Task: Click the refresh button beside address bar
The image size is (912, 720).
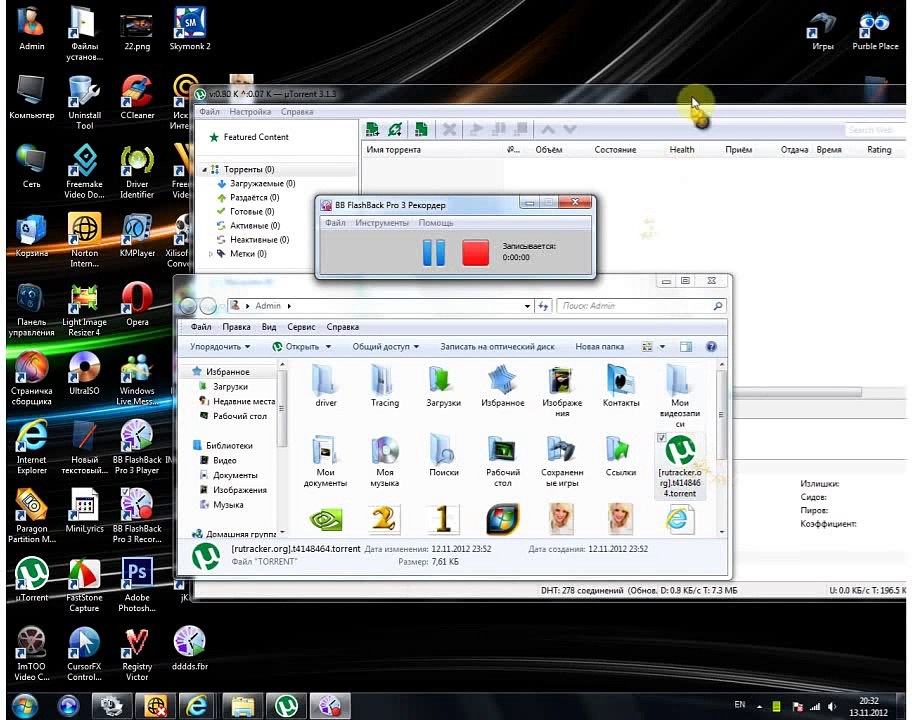Action: click(x=543, y=306)
